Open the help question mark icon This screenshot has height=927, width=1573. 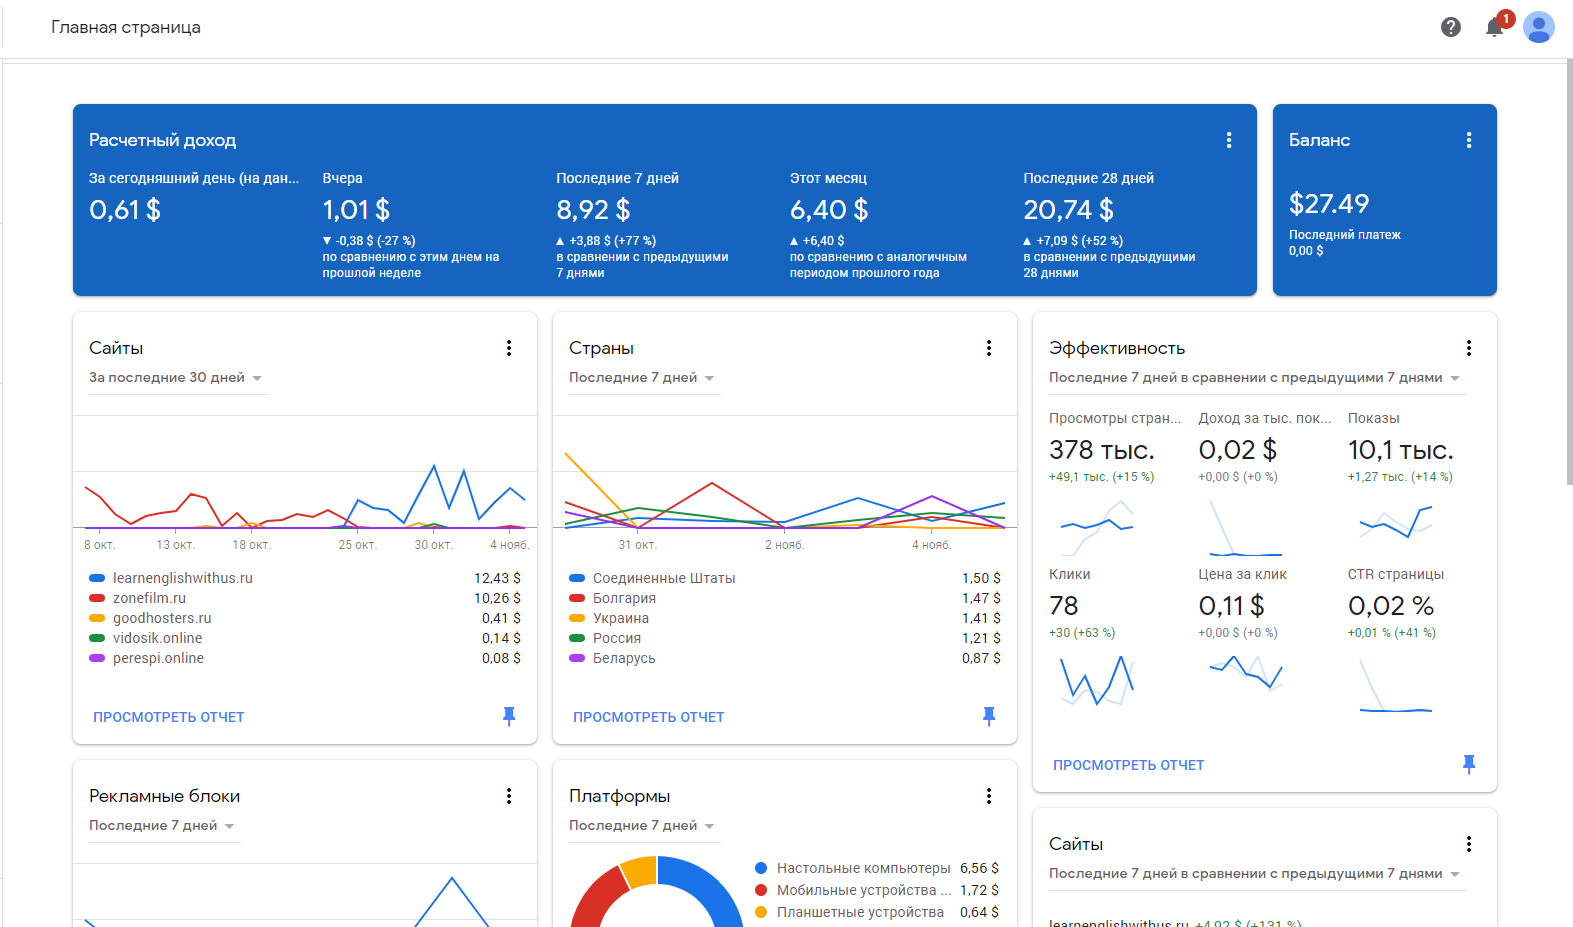[x=1450, y=27]
